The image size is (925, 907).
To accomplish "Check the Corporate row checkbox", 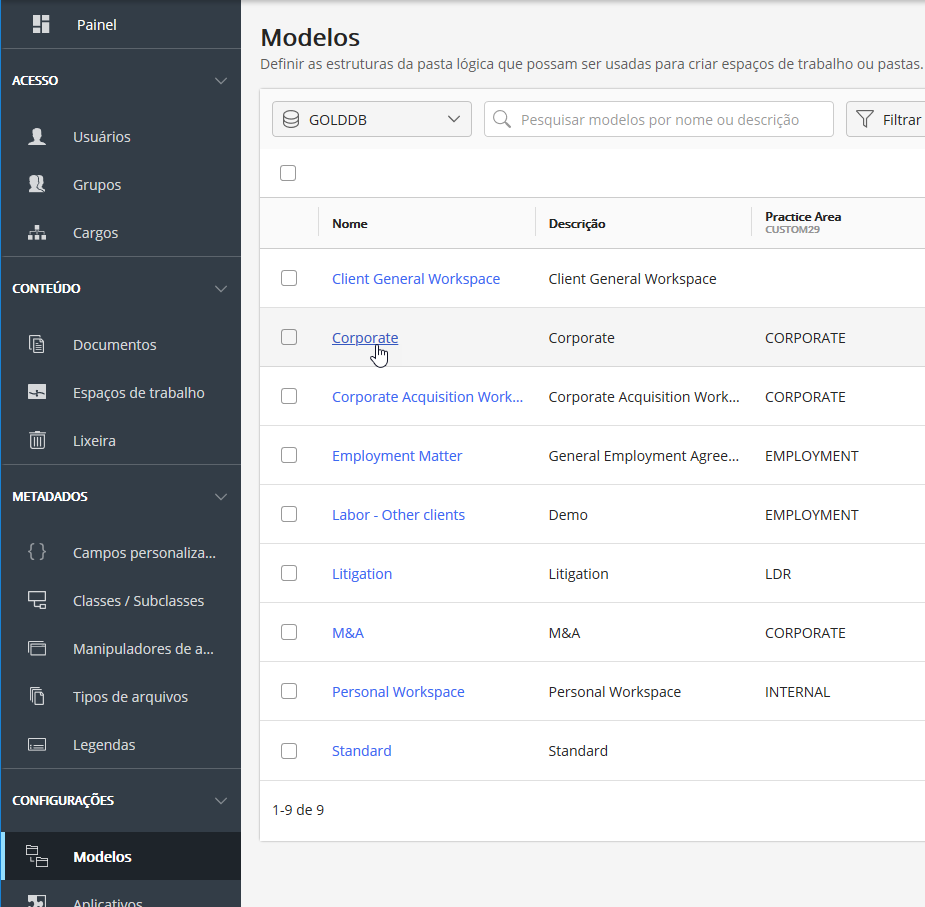I will (x=289, y=337).
